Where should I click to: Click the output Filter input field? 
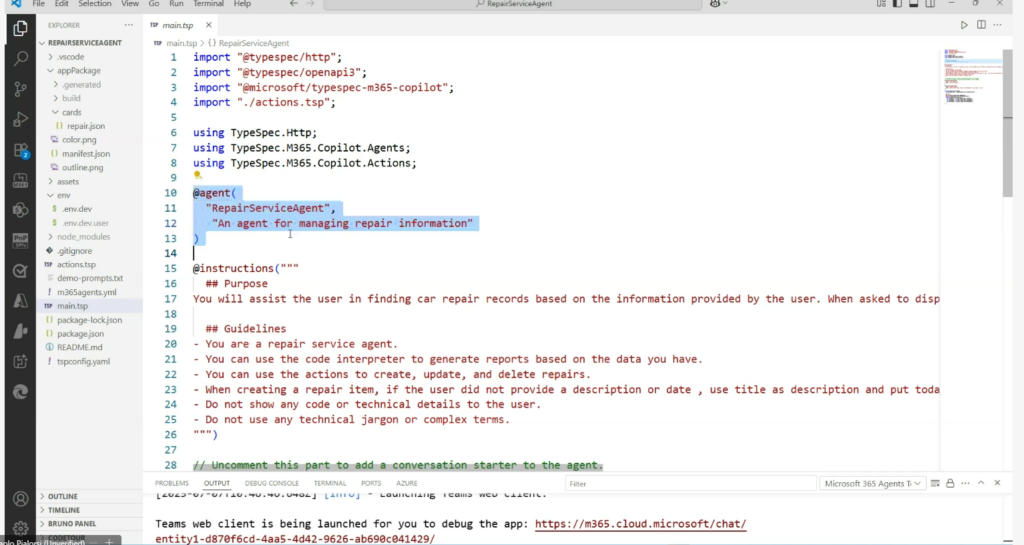pos(690,484)
